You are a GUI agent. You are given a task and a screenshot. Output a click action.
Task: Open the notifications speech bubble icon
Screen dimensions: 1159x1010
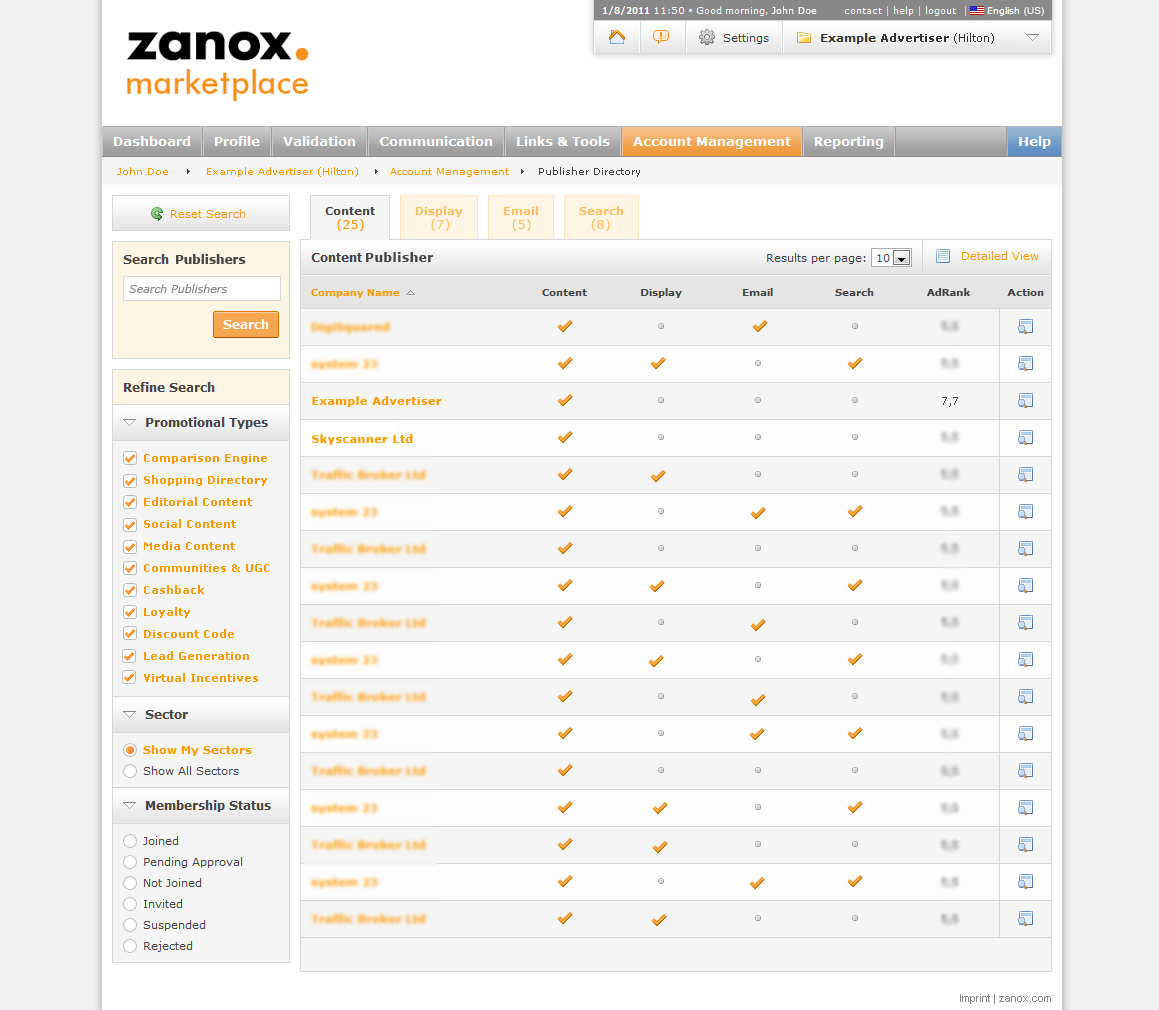(661, 37)
